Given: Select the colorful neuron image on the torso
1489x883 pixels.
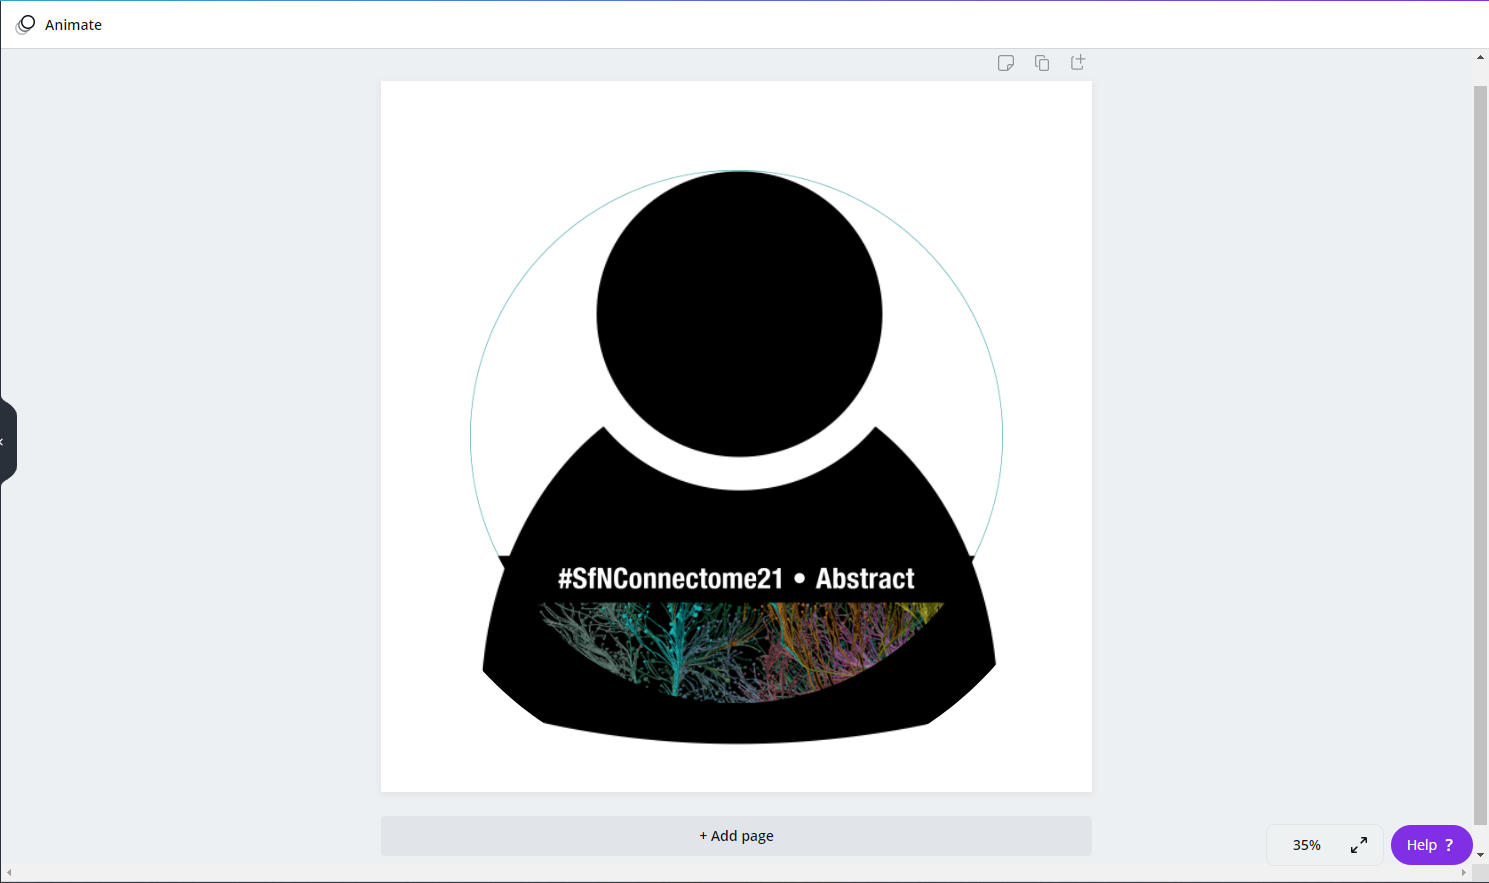Looking at the screenshot, I should [741, 652].
